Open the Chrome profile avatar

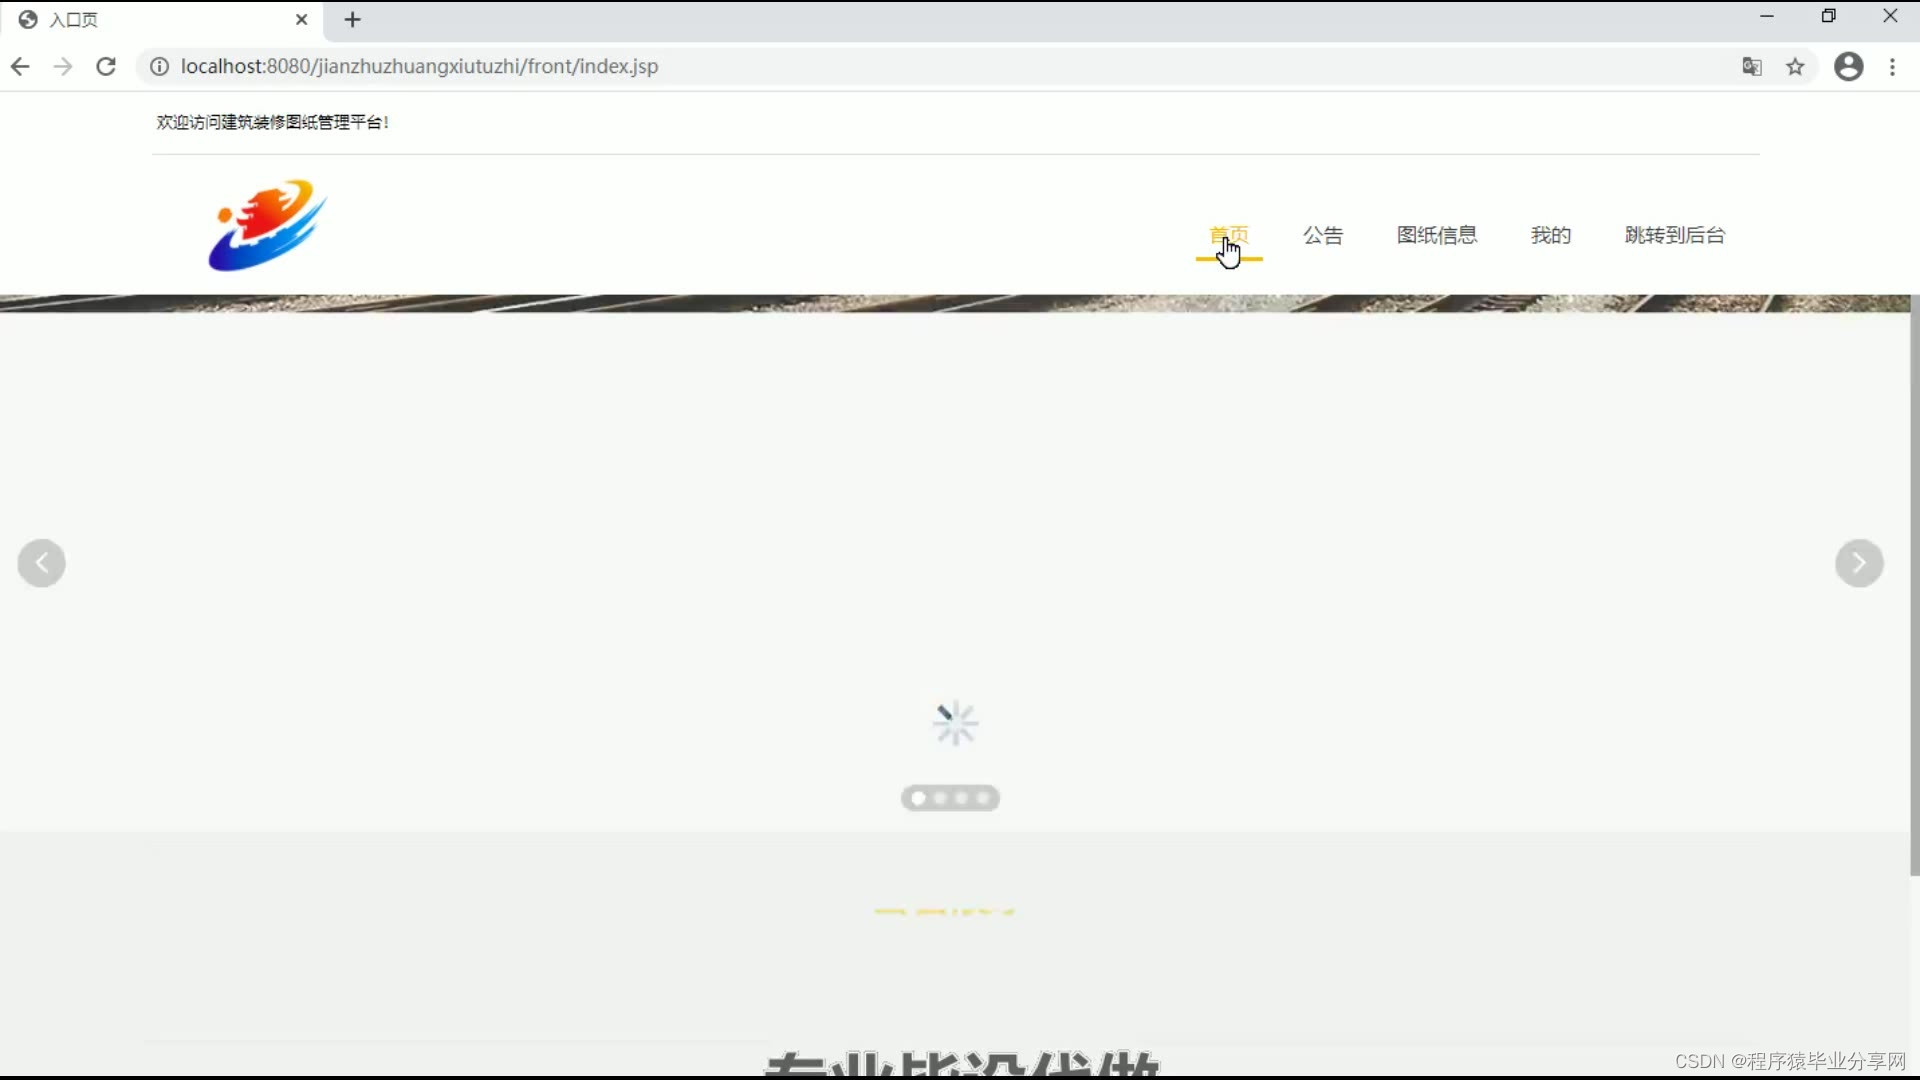point(1848,67)
